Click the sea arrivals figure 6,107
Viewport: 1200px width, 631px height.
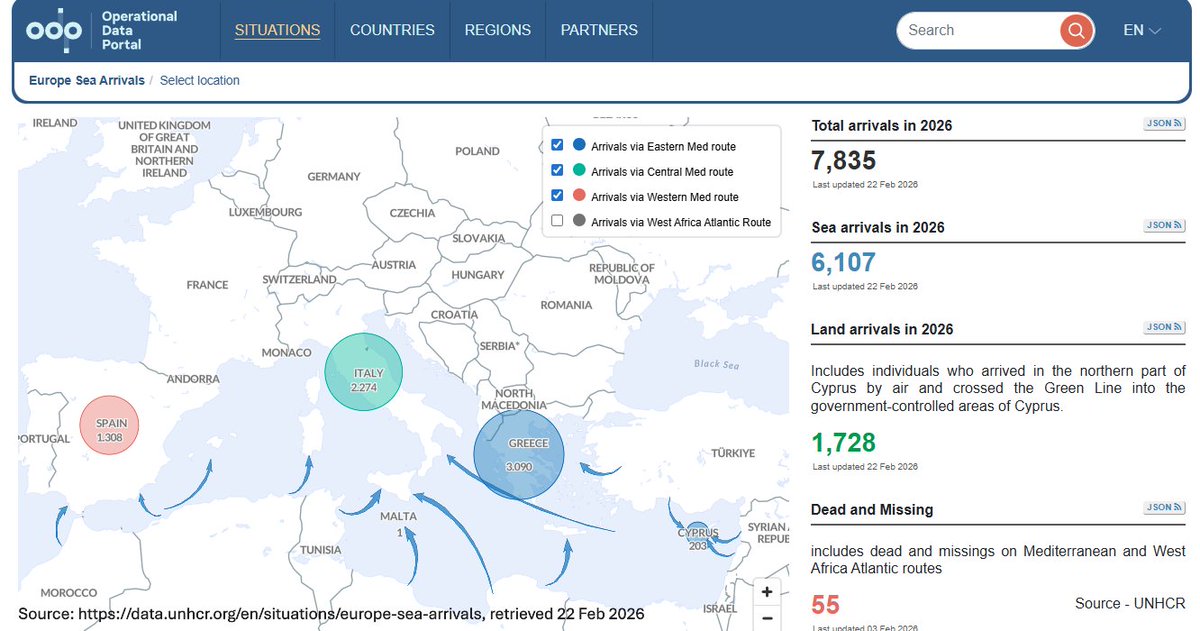coord(844,262)
